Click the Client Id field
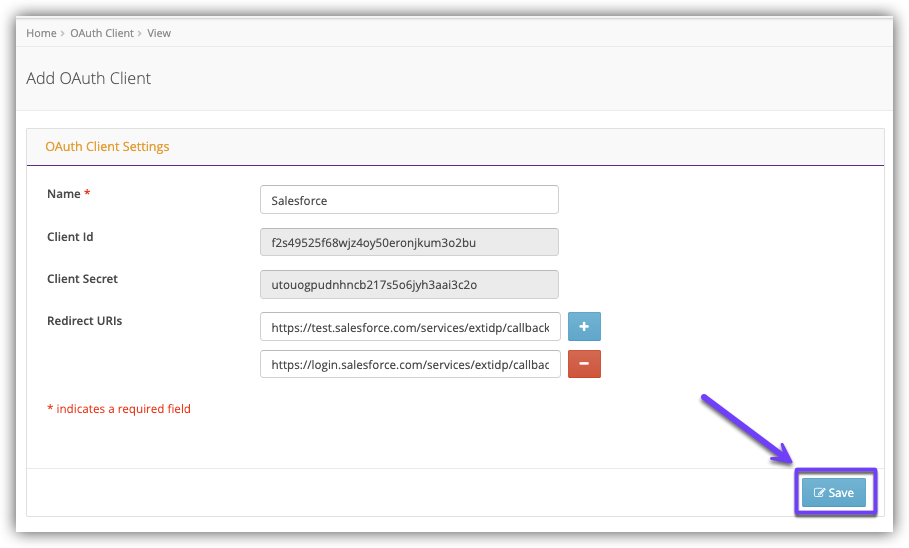This screenshot has width=909, height=548. pos(408,242)
